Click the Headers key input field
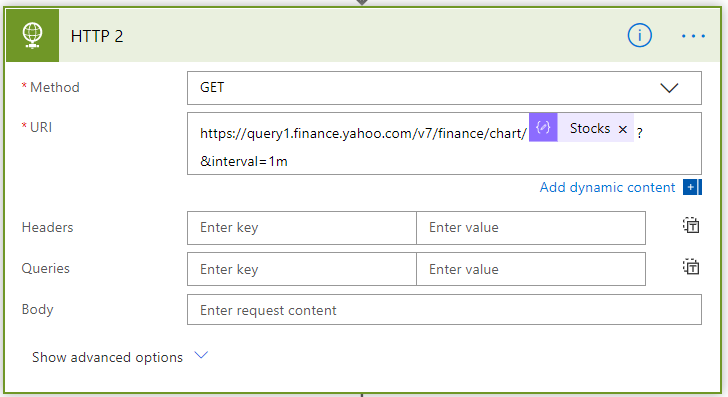 (302, 228)
